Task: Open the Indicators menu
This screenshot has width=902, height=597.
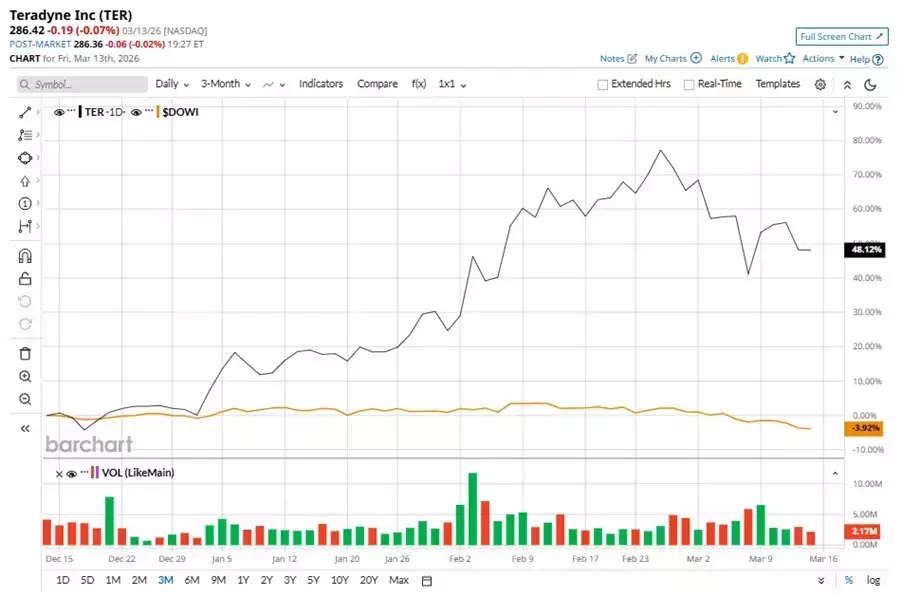Action: click(x=321, y=84)
